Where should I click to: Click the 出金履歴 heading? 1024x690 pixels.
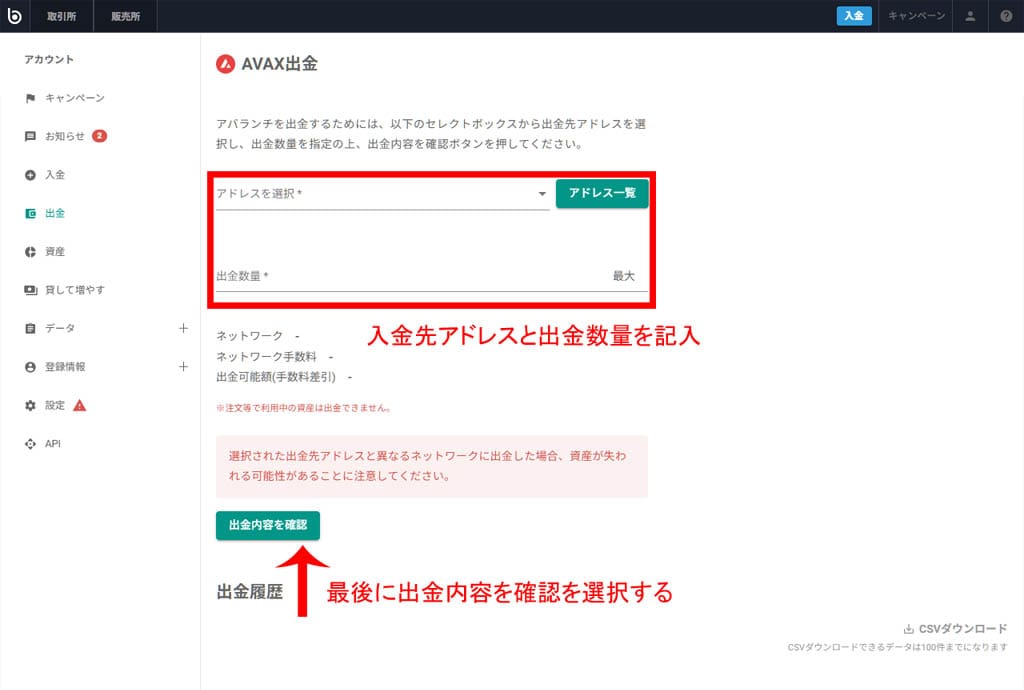249,592
